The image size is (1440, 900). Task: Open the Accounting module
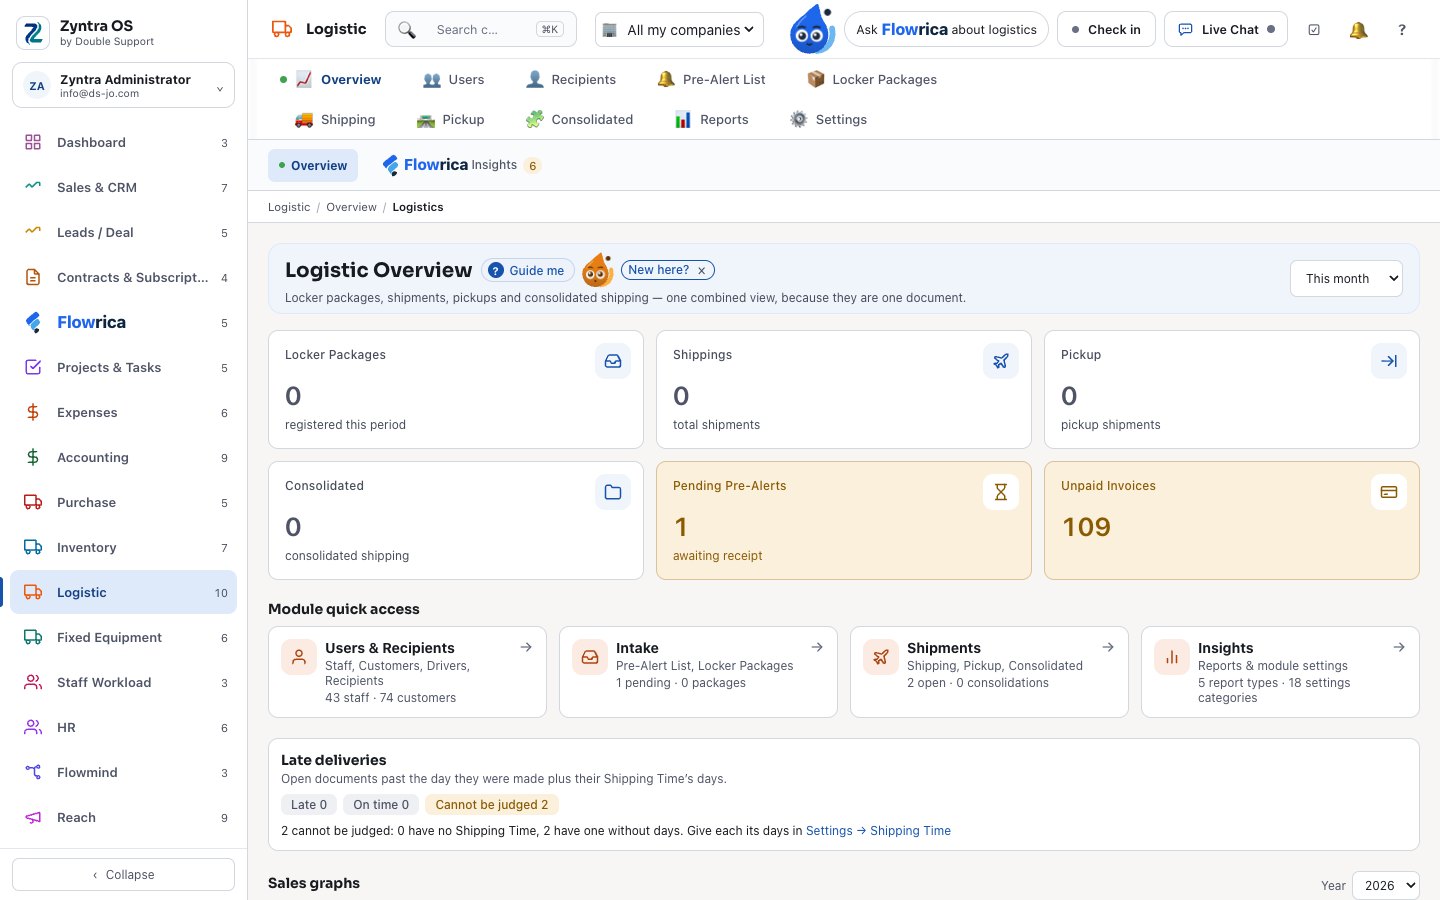pyautogui.click(x=123, y=457)
